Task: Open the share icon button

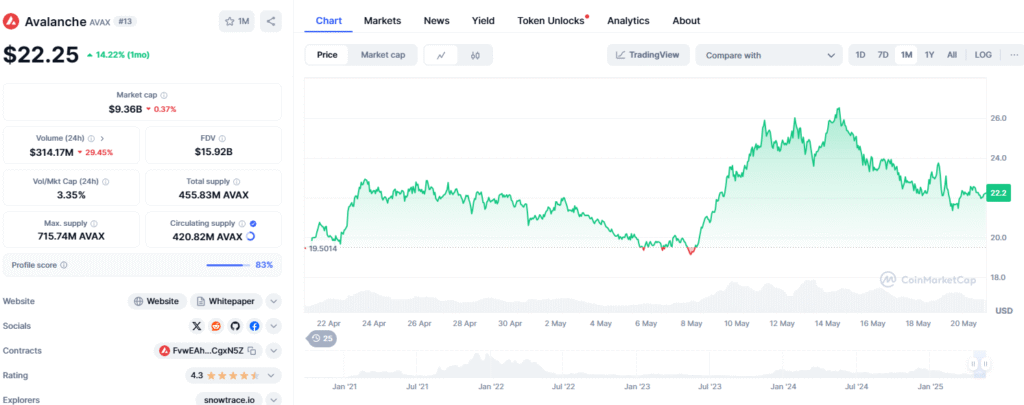Action: 271,21
